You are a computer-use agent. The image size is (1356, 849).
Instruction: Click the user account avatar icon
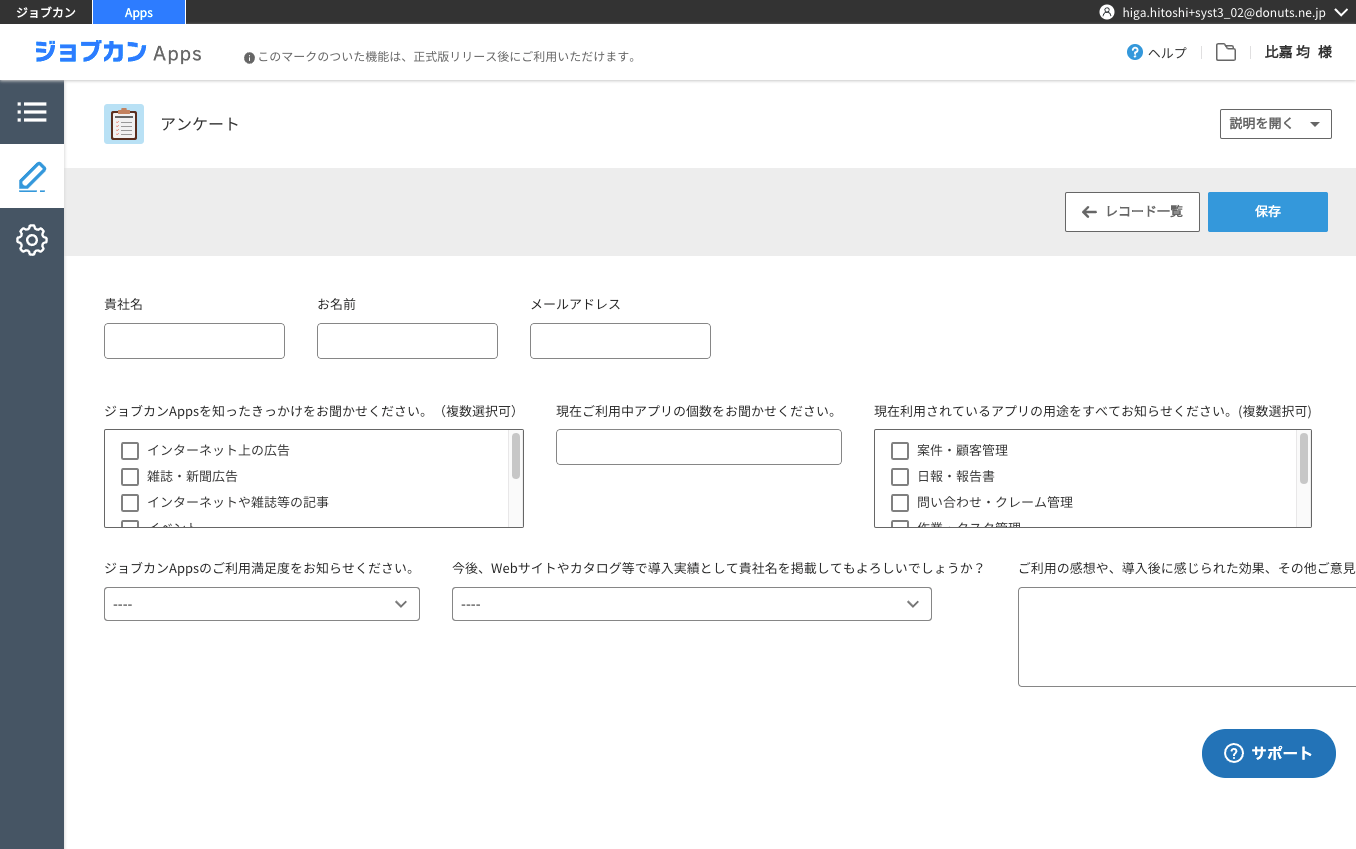point(1106,12)
